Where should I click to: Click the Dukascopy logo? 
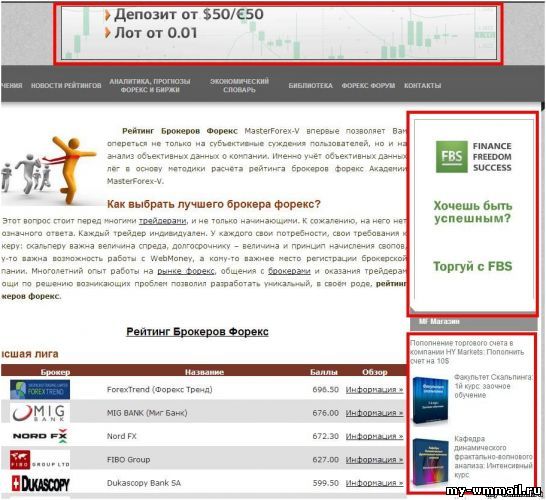(40, 483)
